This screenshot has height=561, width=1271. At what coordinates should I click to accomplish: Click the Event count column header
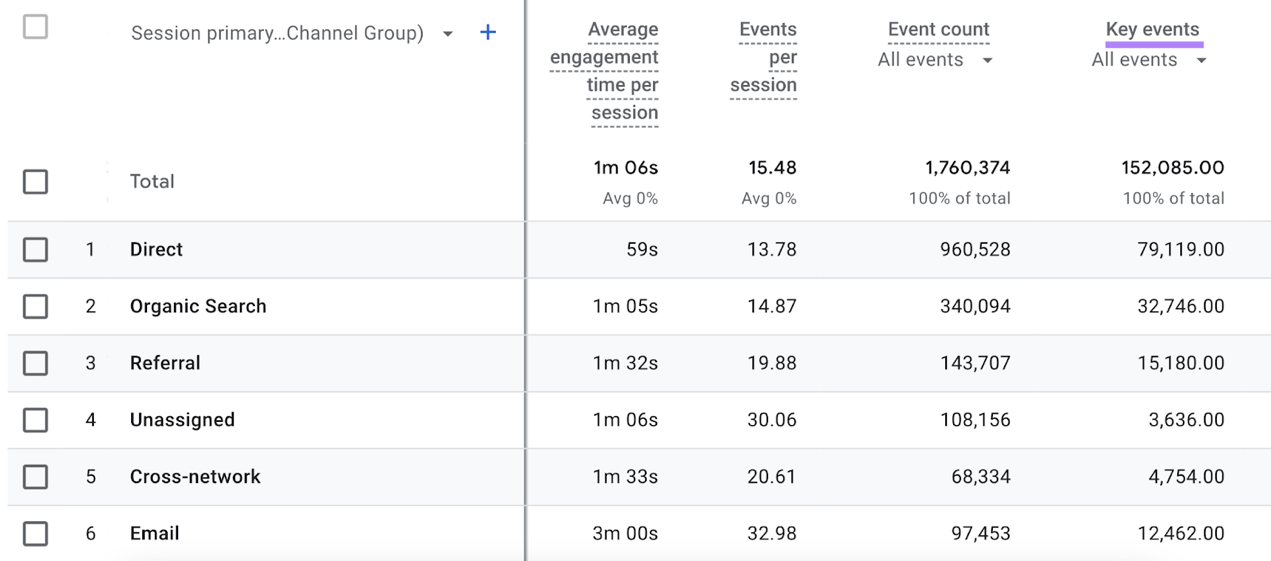coord(938,30)
